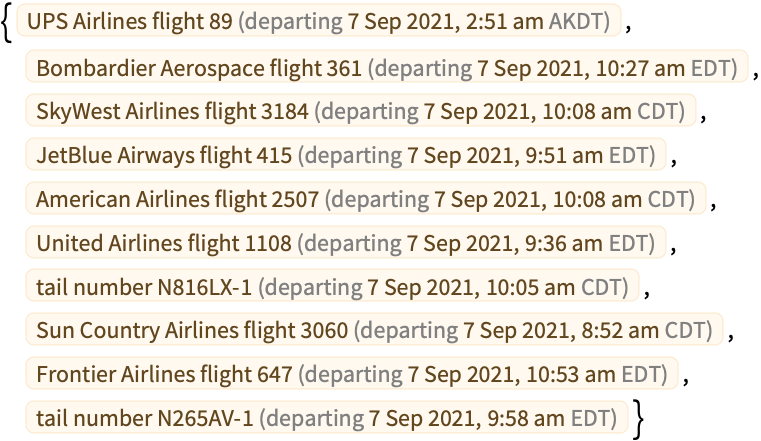Select American Airlines flight 2507 entity

[366, 198]
